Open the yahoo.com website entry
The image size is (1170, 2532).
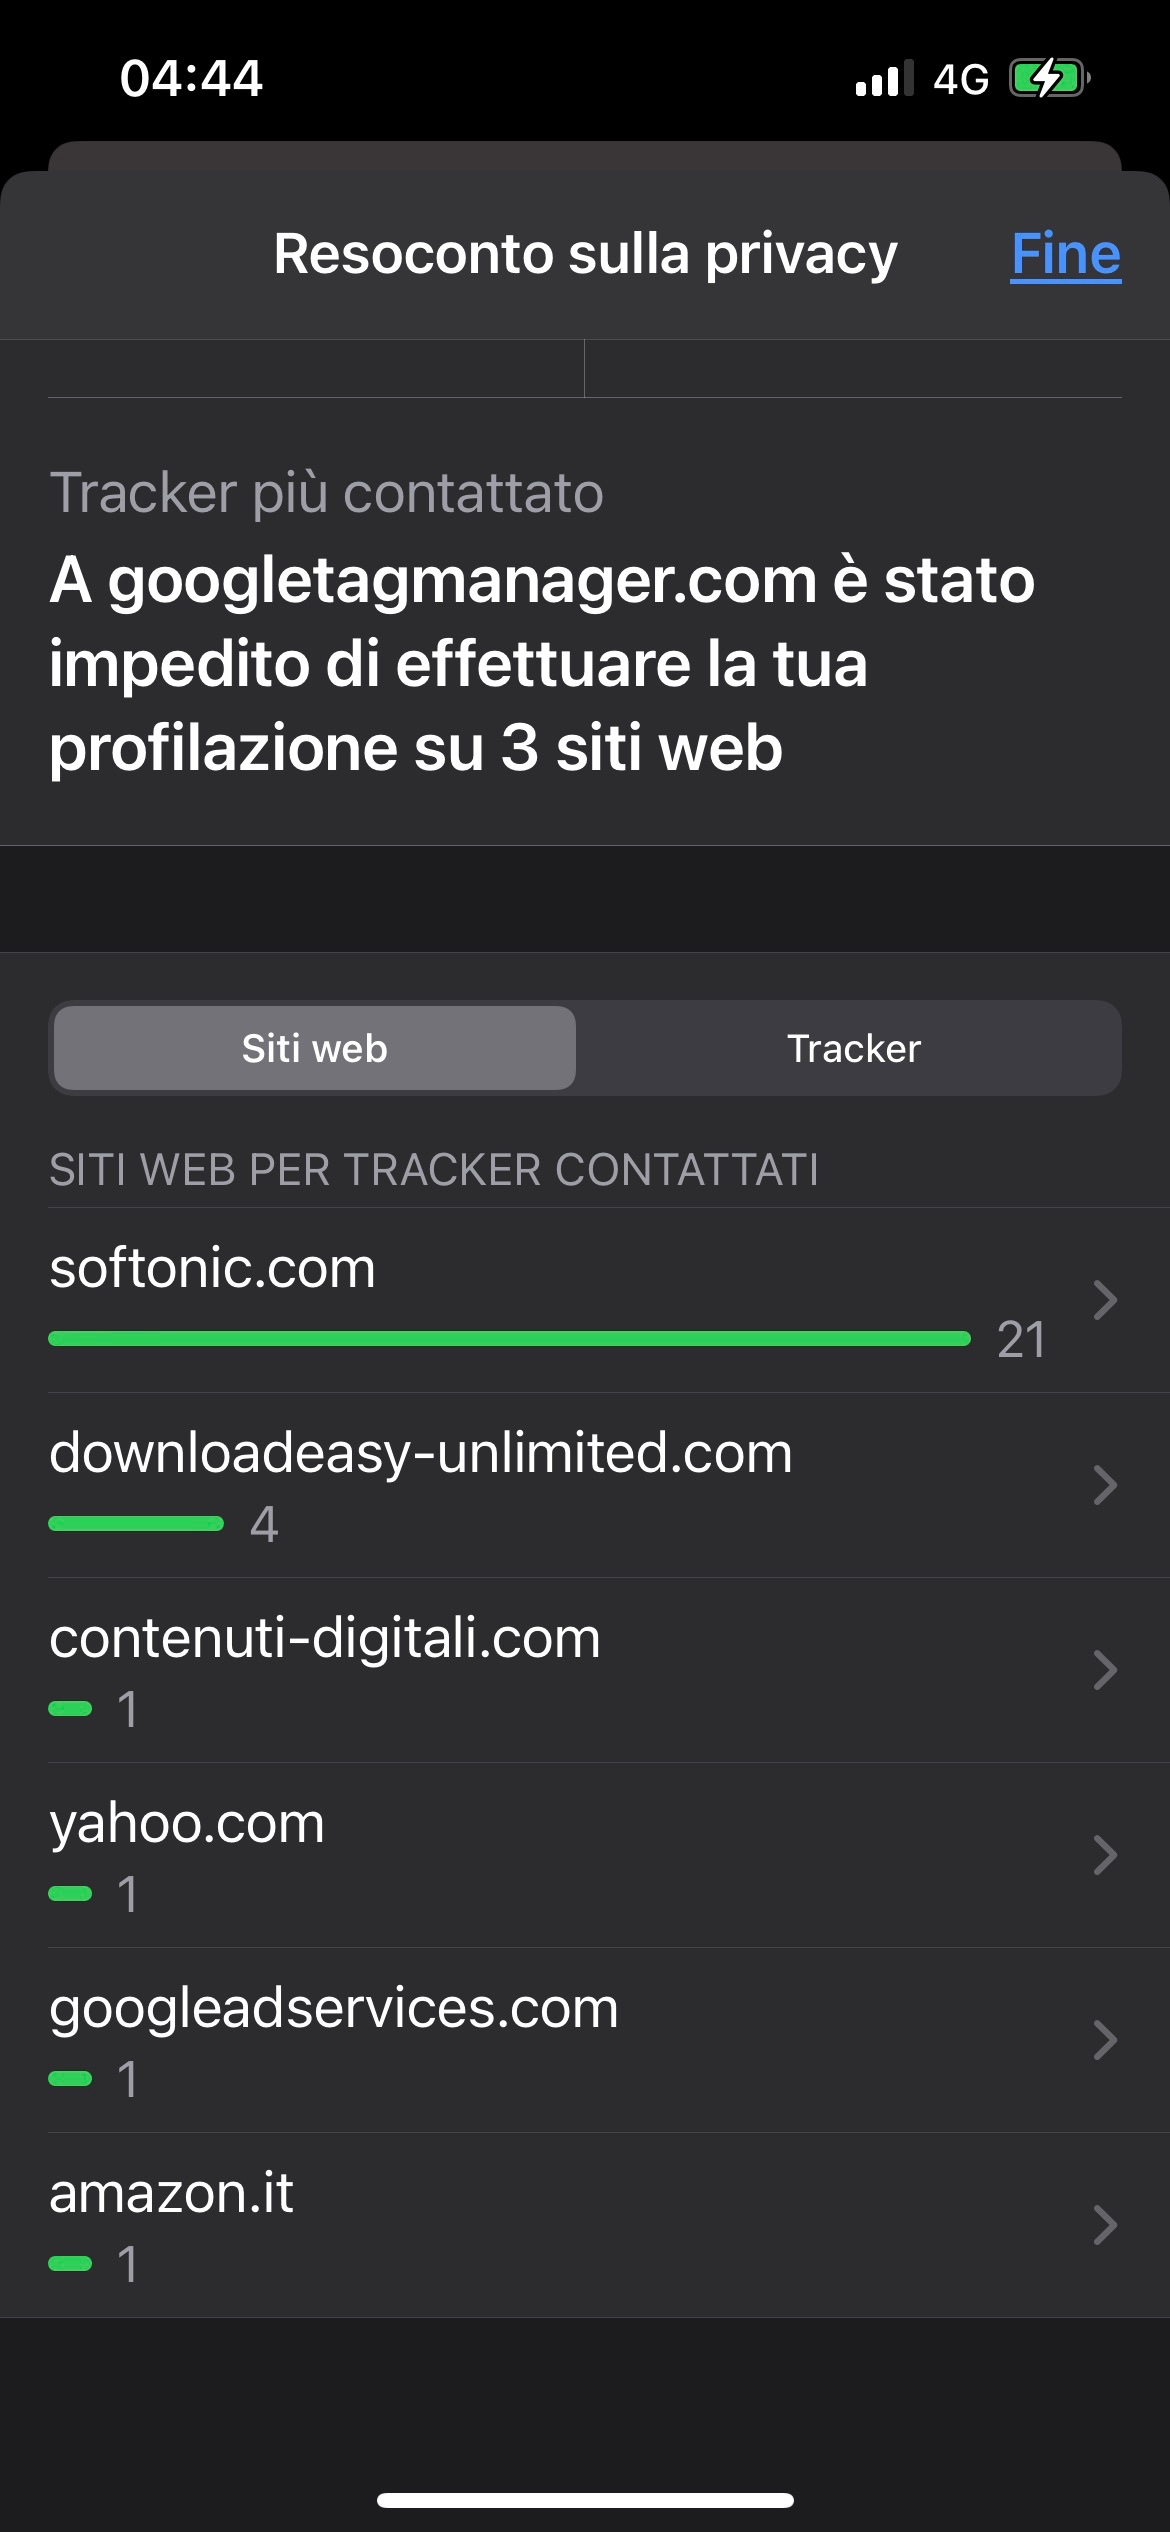click(187, 1823)
